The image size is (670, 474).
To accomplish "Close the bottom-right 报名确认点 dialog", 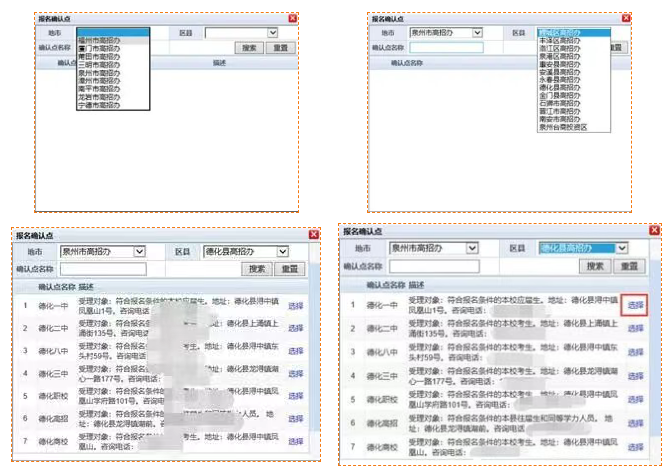I will coord(654,230).
